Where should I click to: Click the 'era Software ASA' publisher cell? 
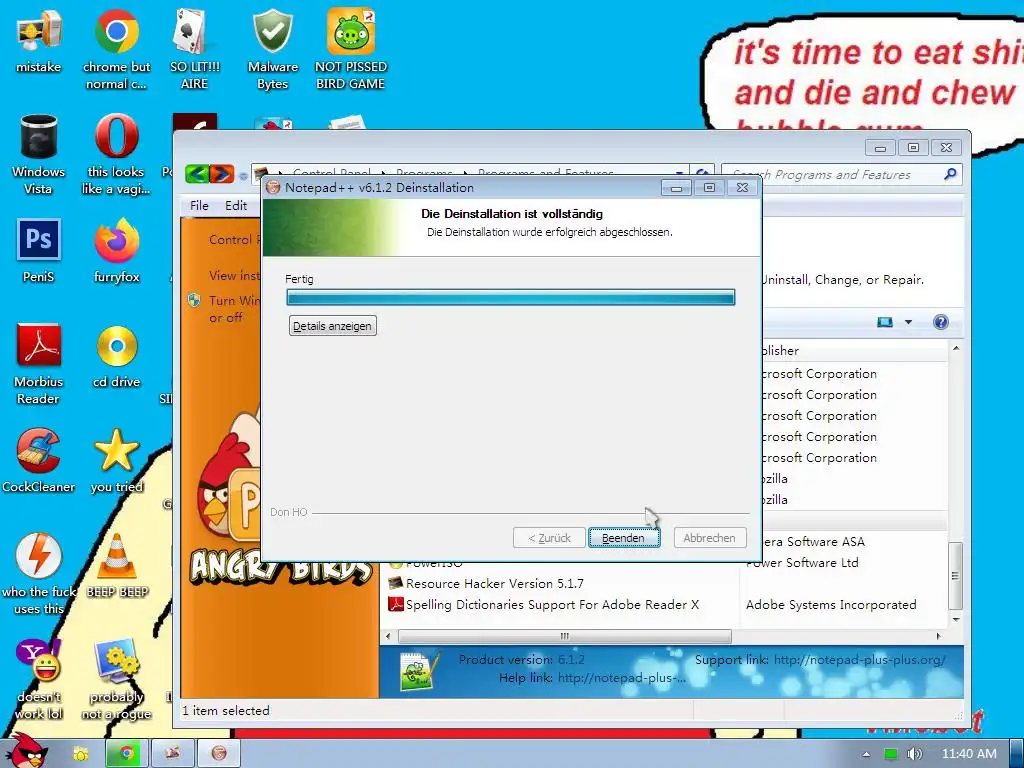click(813, 541)
